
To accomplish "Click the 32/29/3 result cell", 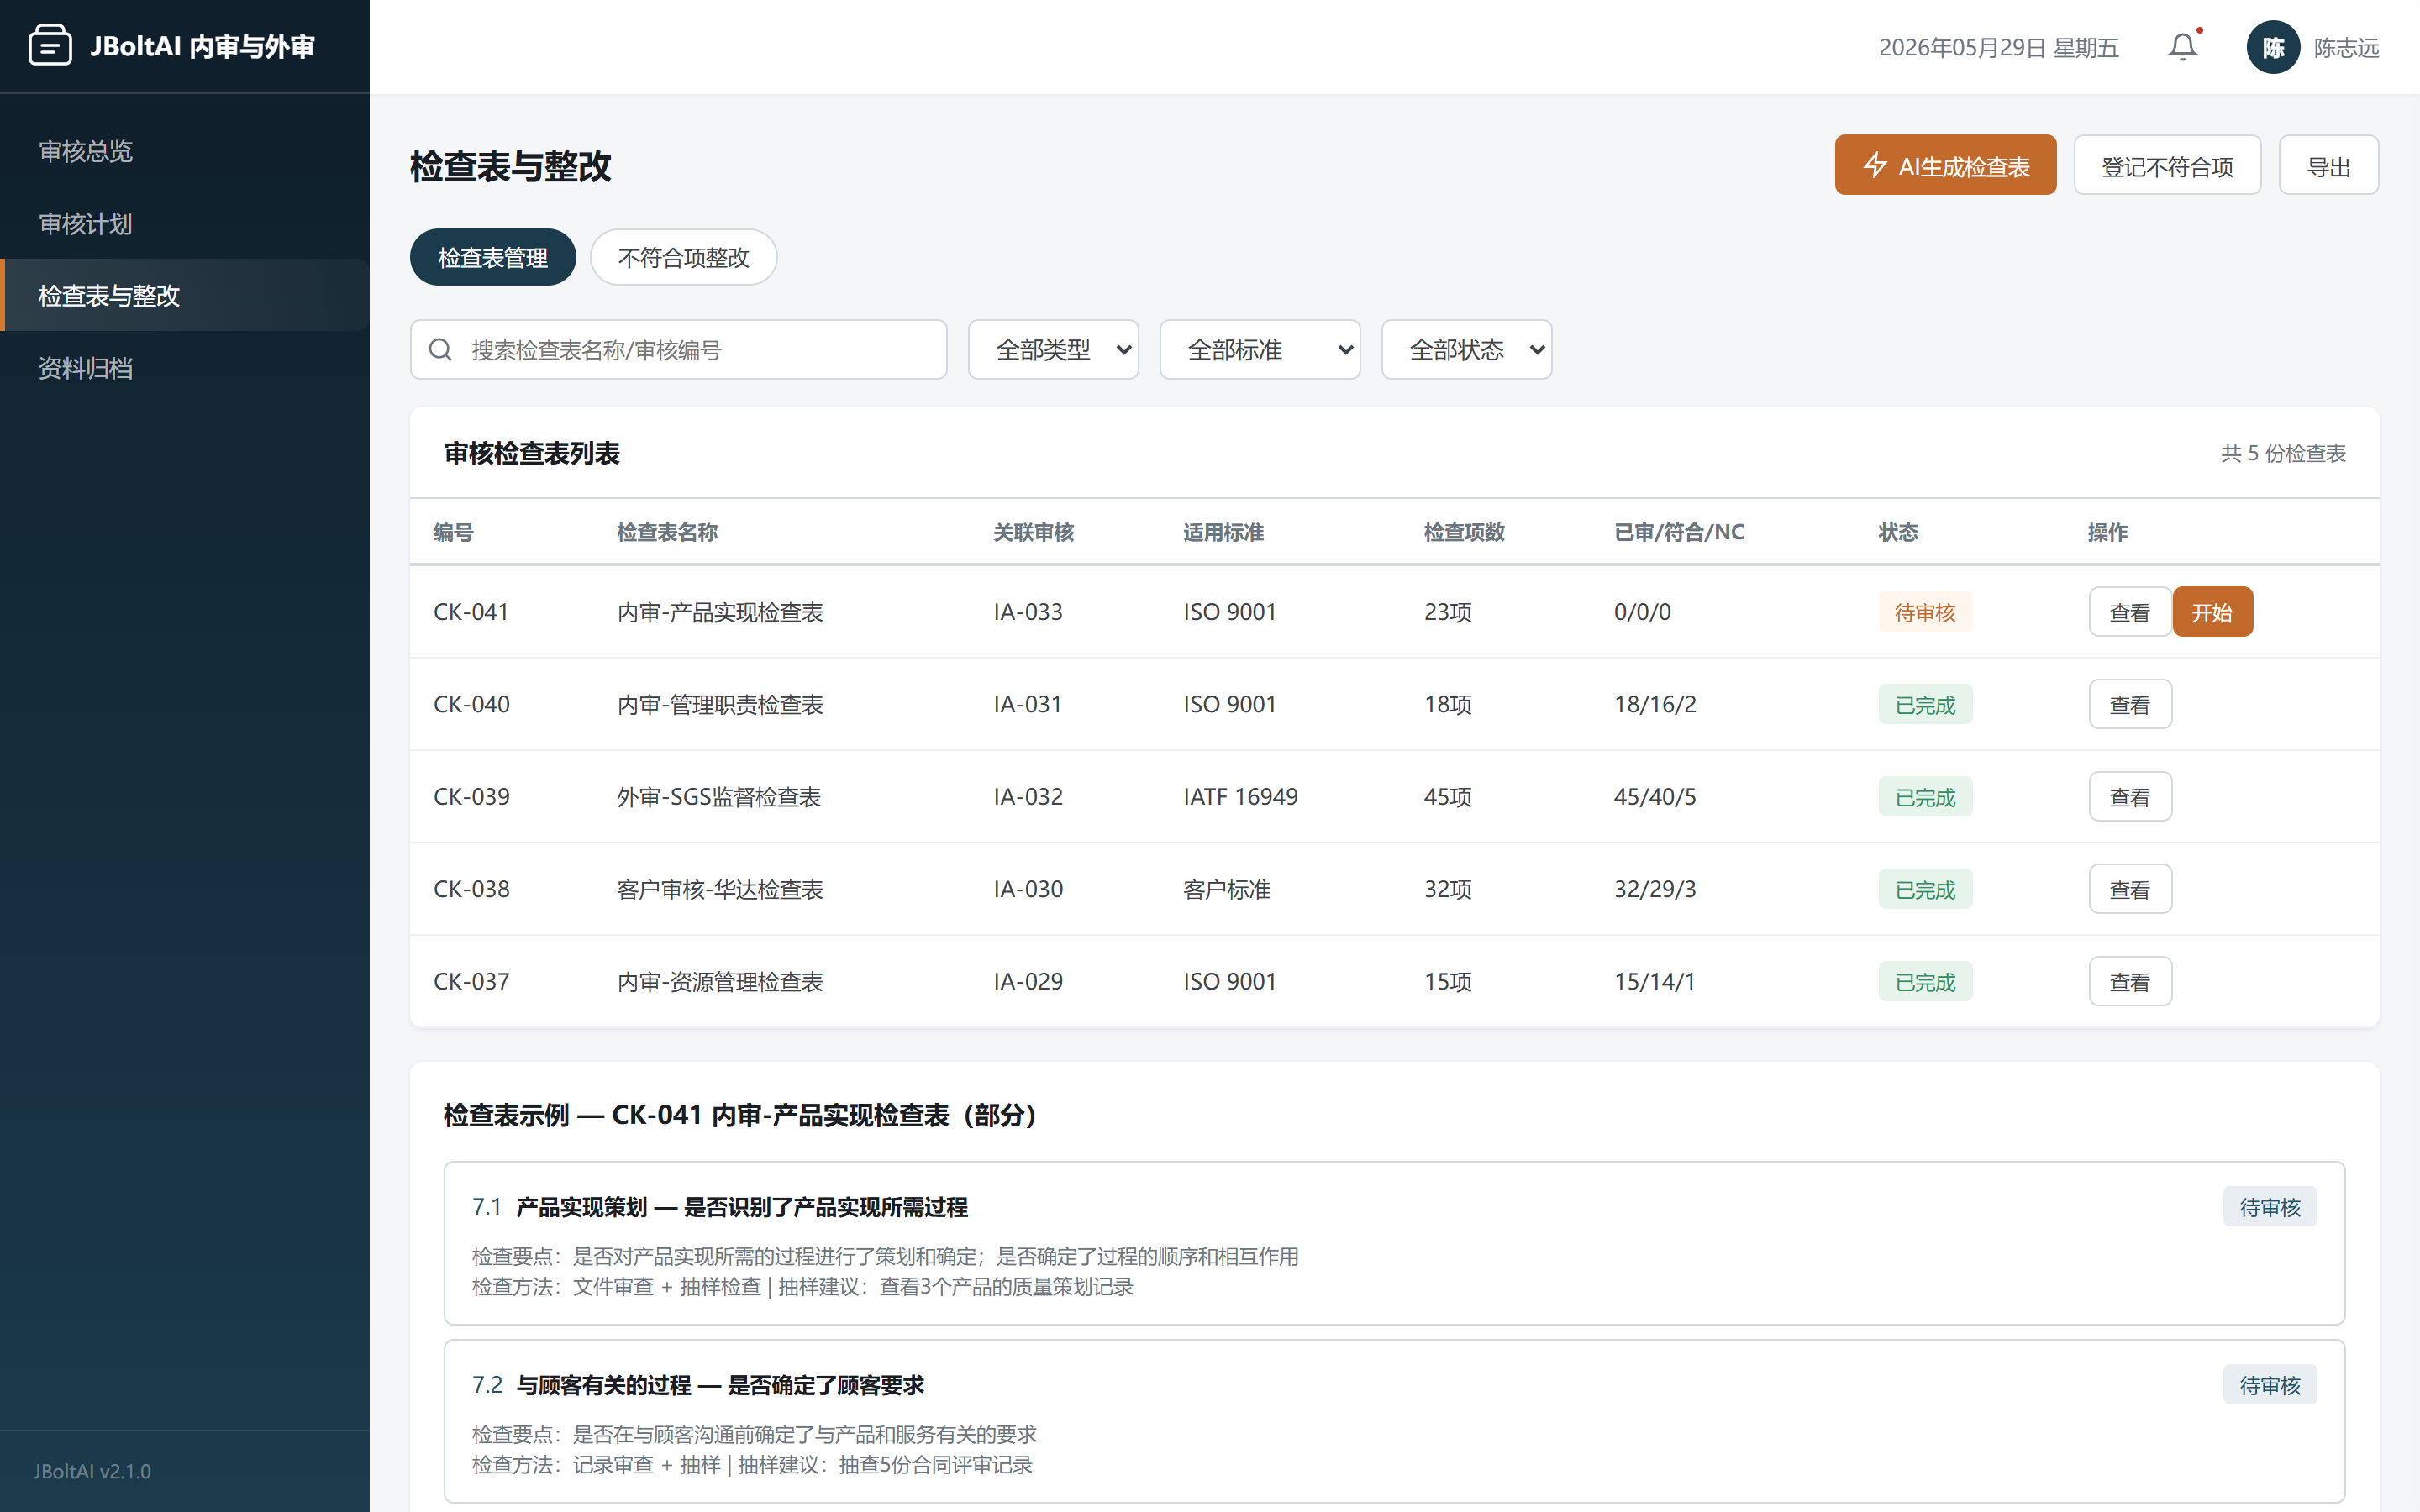I will tap(1655, 889).
